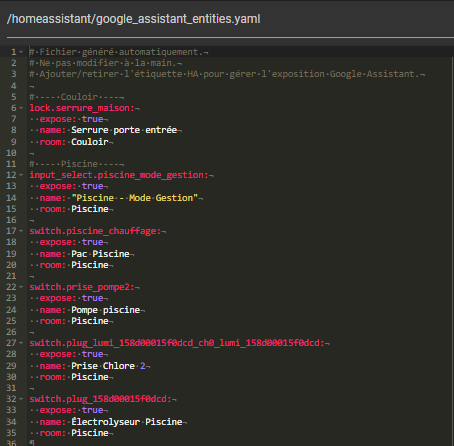
Task: Collapse the line 27 switch.plug_lumi block
Action: pyautogui.click(x=21, y=343)
